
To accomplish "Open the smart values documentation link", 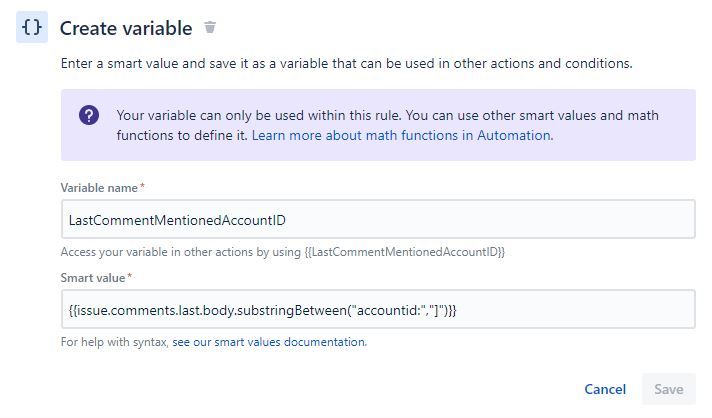I will coord(269,342).
